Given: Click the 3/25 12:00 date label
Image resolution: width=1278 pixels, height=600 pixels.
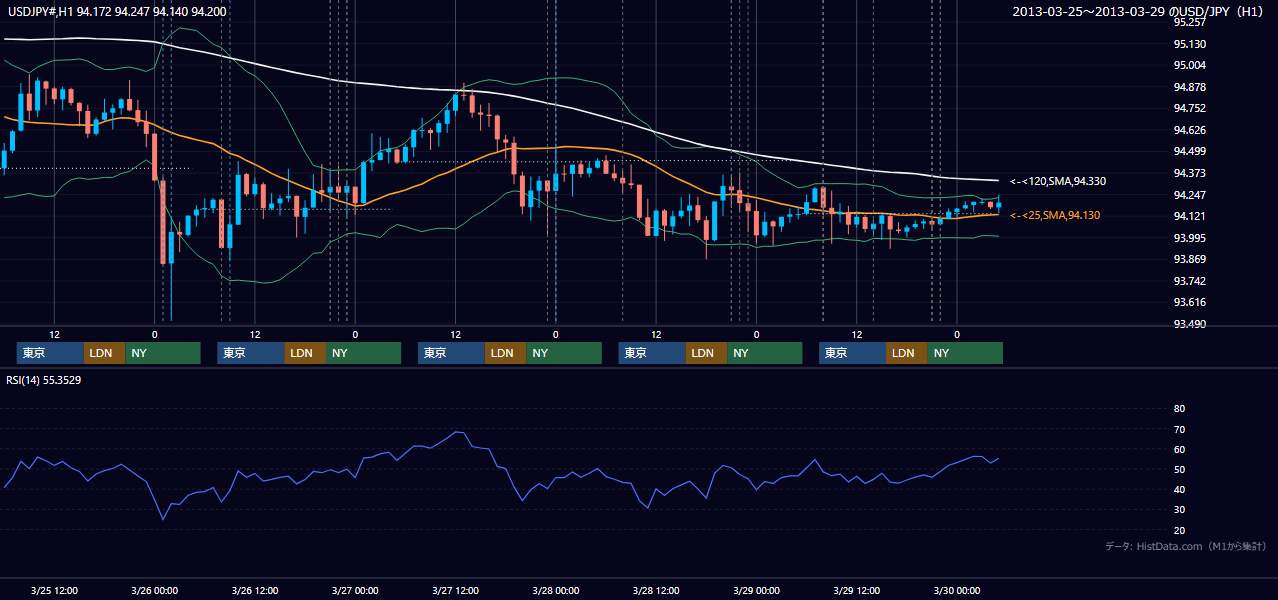Looking at the screenshot, I should click(x=55, y=590).
